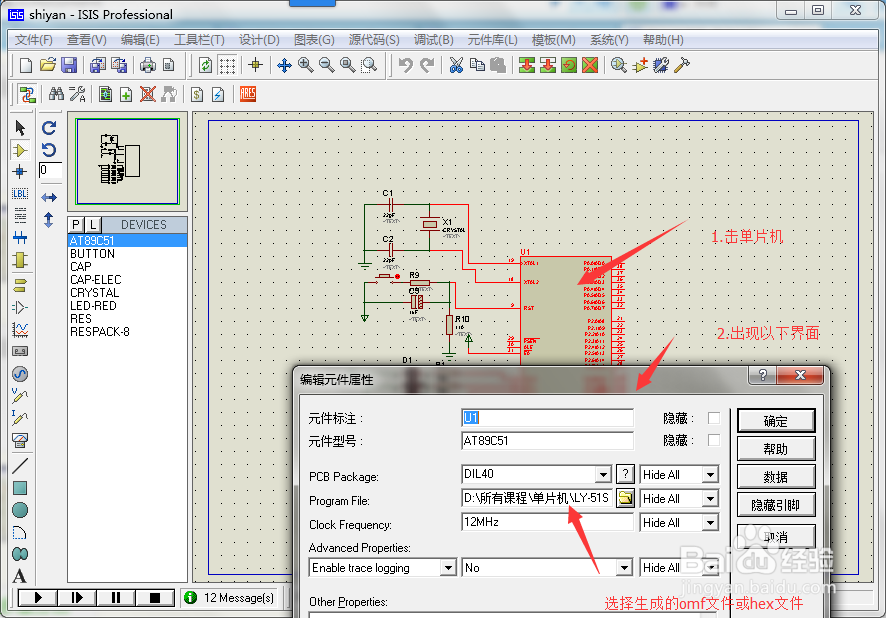Open Hide All dropdown beside Program File
Screen dimensions: 886x618
(711, 499)
